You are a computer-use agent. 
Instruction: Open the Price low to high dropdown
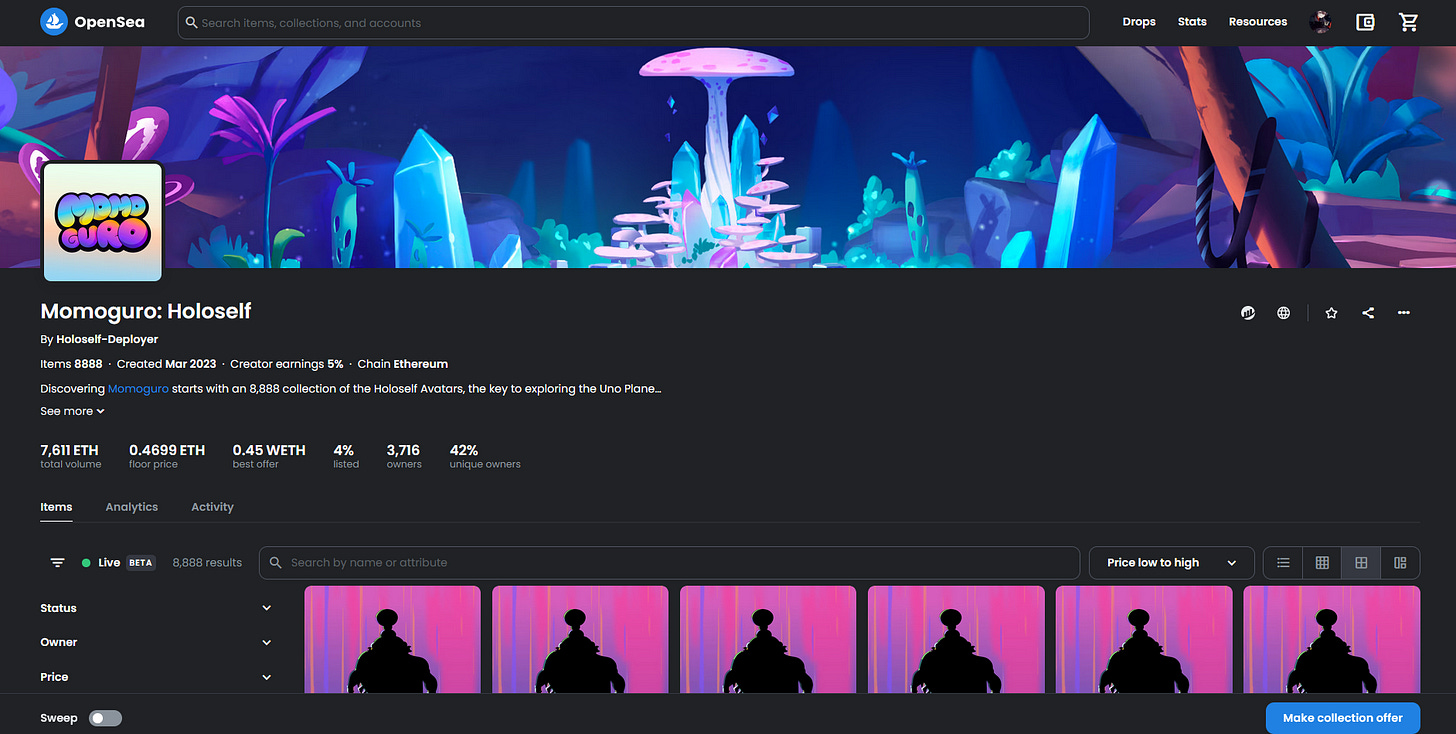(x=1171, y=563)
